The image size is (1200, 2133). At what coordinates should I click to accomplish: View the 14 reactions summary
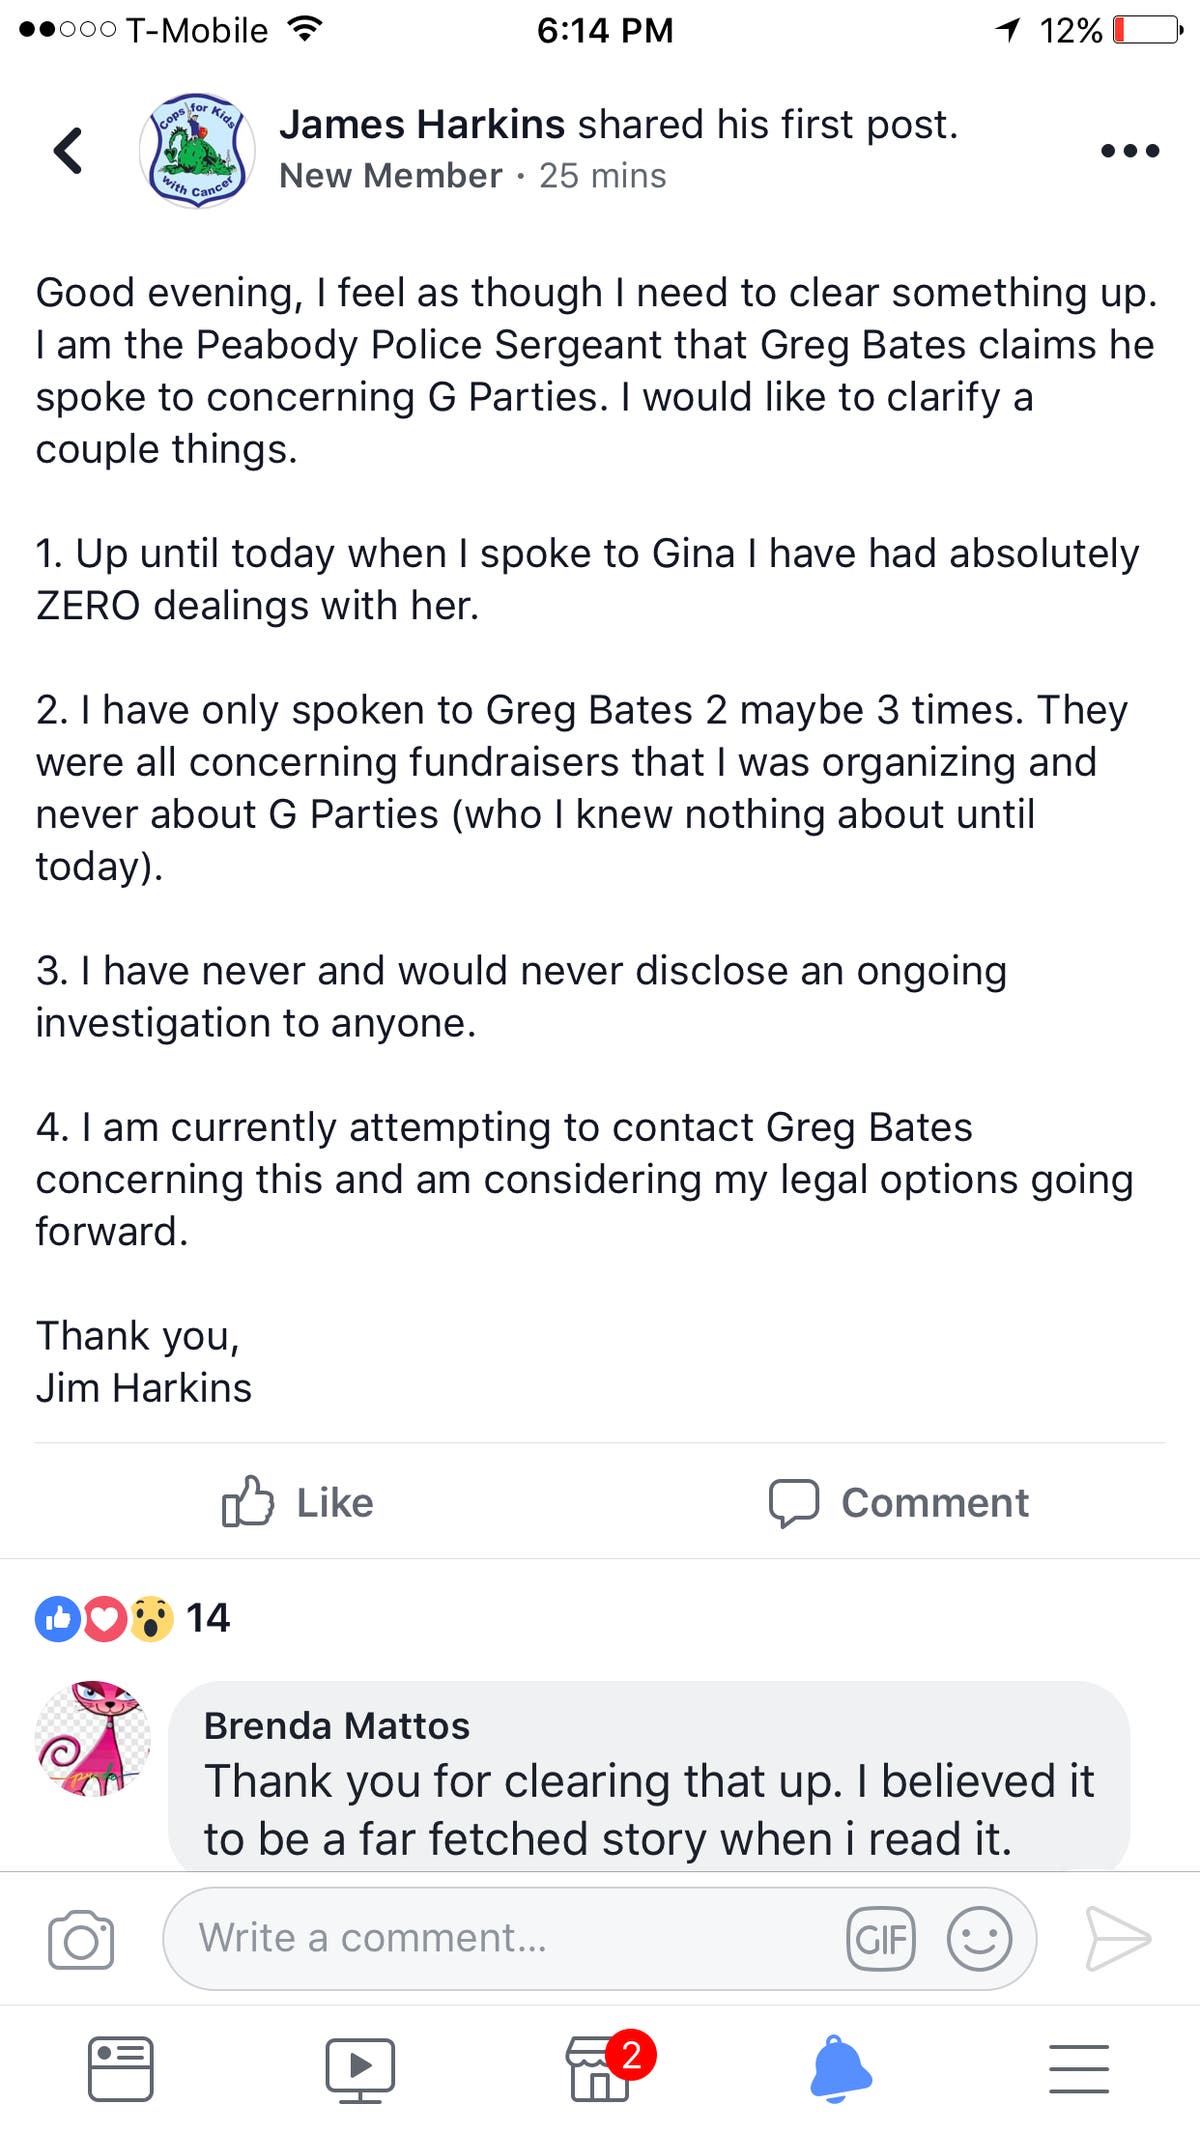(x=208, y=1618)
